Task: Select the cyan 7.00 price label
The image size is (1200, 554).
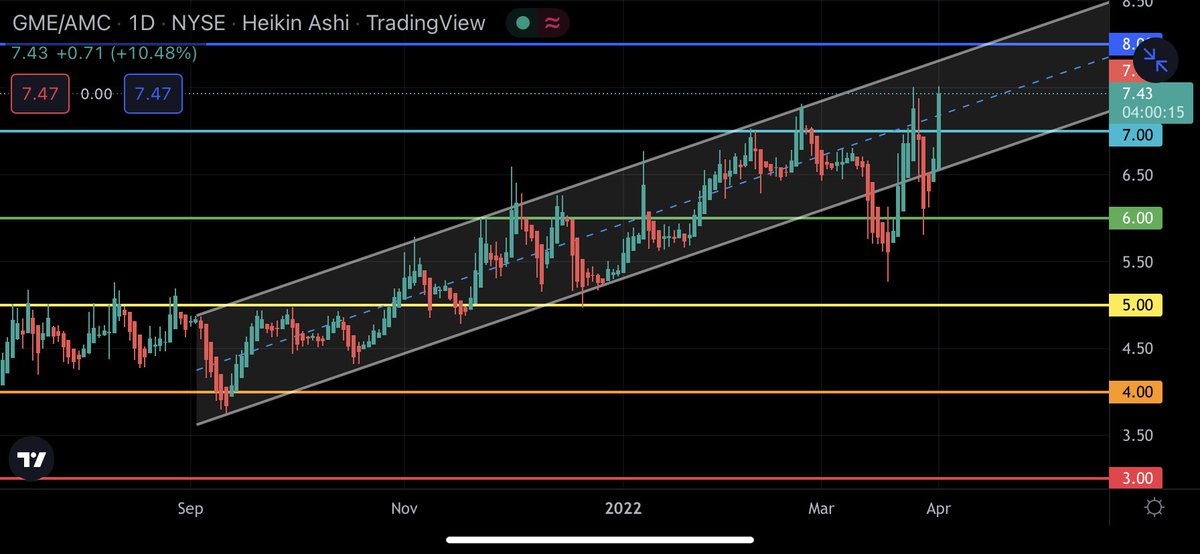Action: click(1136, 134)
